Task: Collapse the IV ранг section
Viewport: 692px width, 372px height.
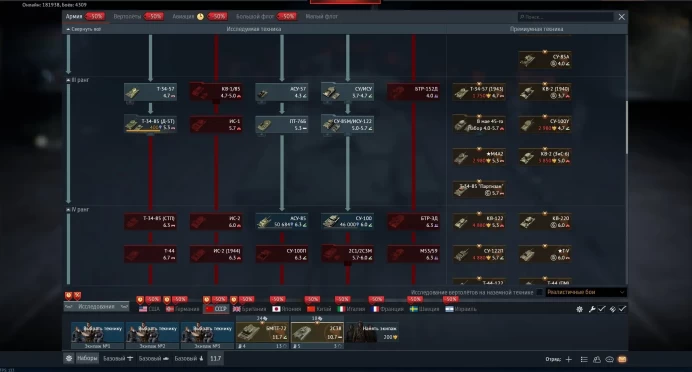Action: tap(78, 209)
